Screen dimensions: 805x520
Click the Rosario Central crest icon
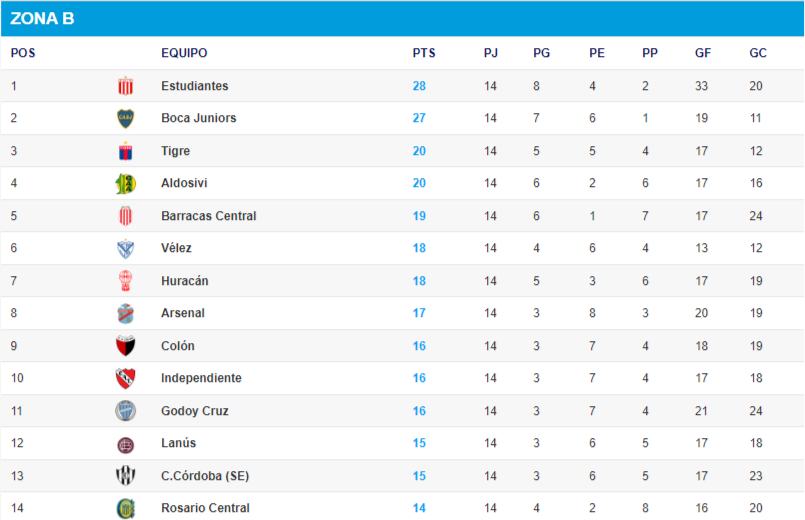tap(125, 508)
